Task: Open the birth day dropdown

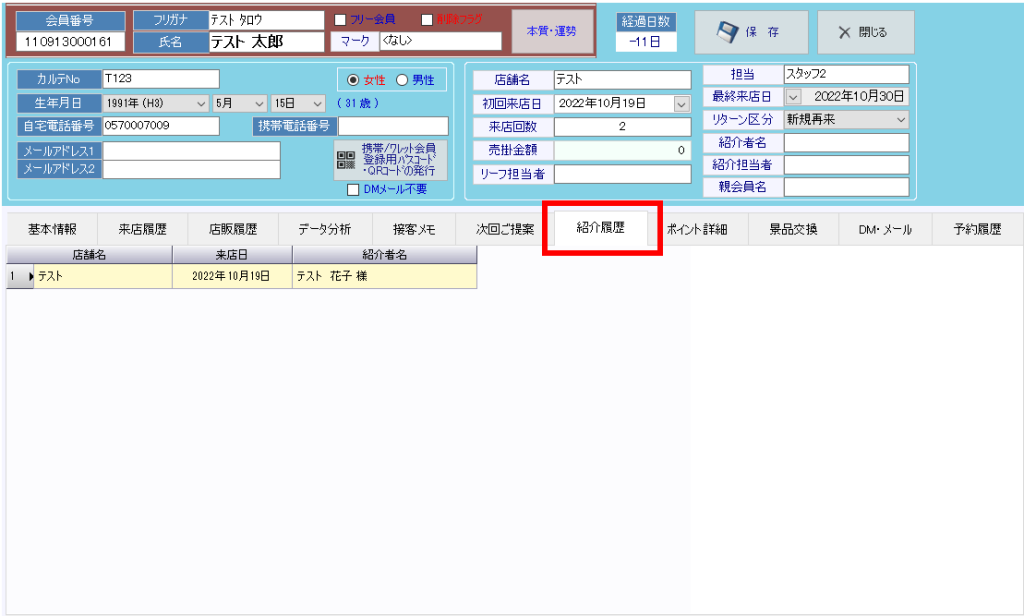Action: point(317,103)
